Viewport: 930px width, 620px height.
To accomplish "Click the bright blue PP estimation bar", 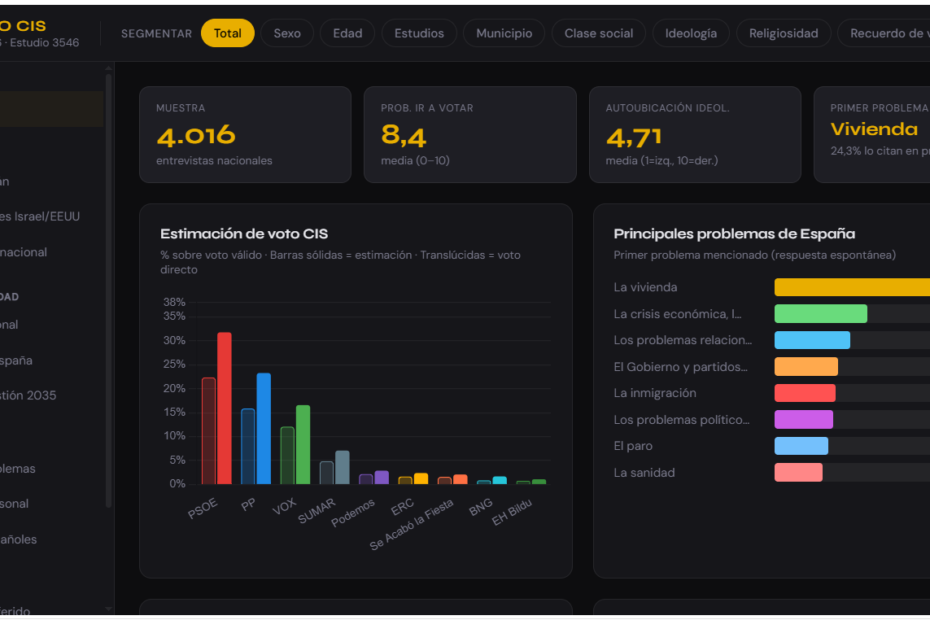I will click(264, 428).
